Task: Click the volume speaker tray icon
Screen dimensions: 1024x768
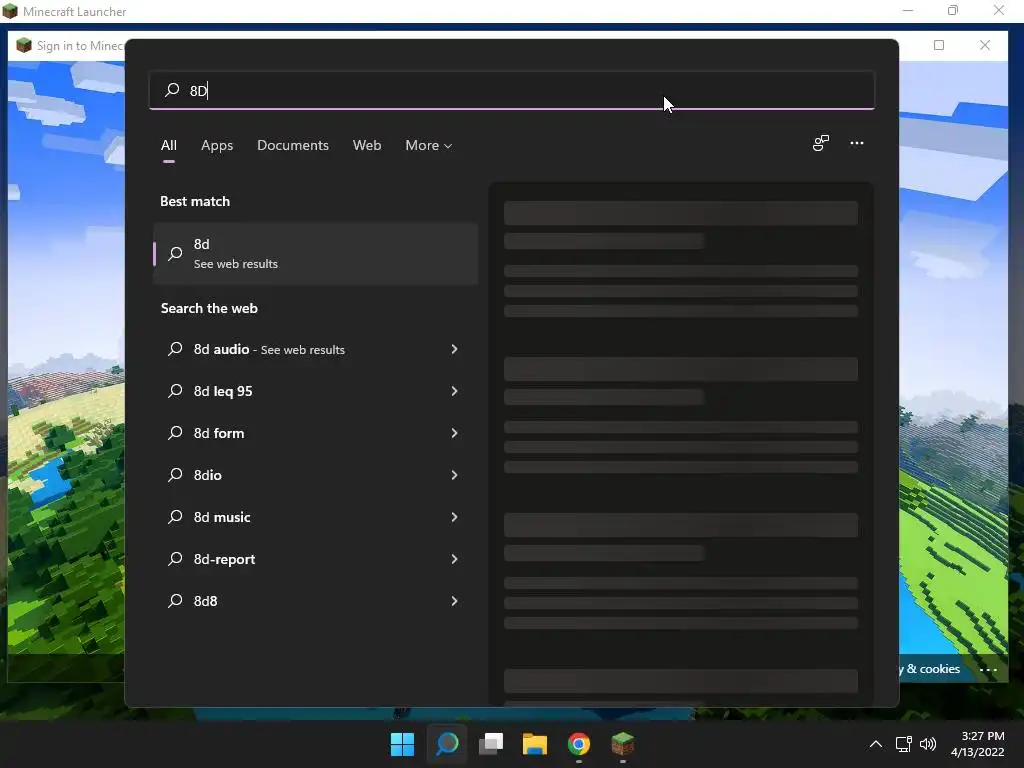Action: [x=927, y=744]
